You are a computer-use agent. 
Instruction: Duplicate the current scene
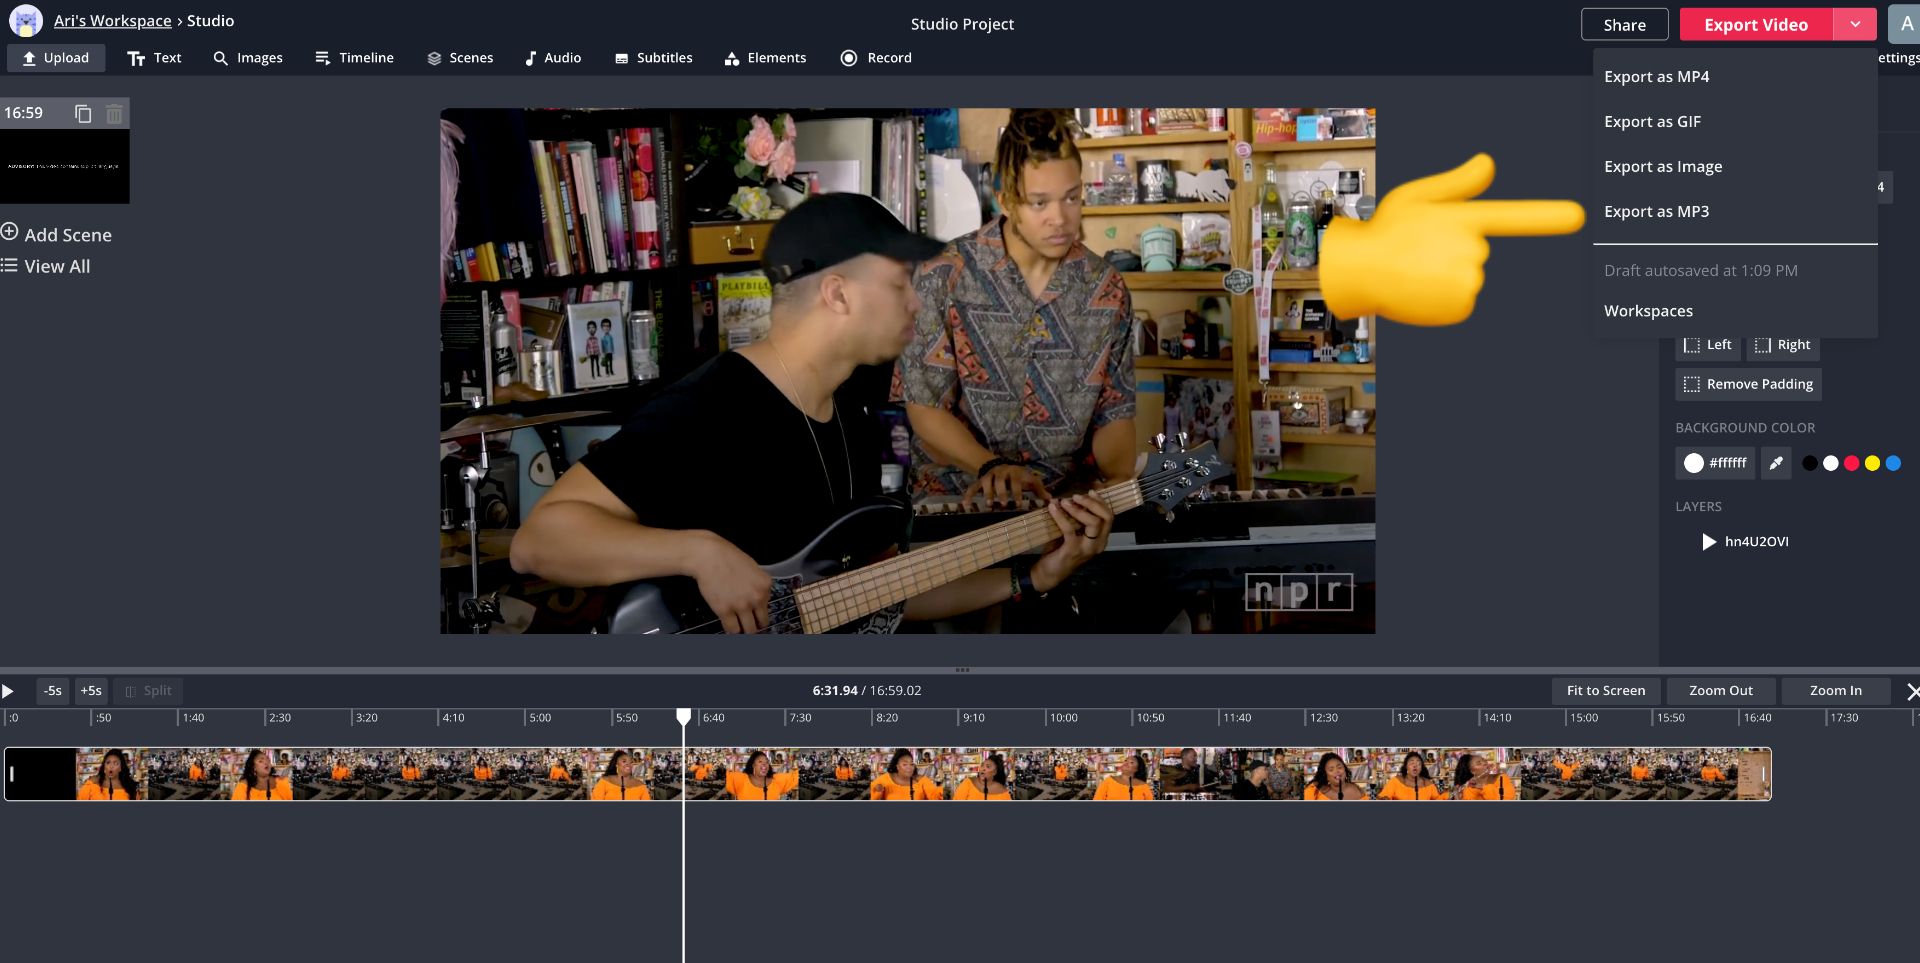click(83, 113)
